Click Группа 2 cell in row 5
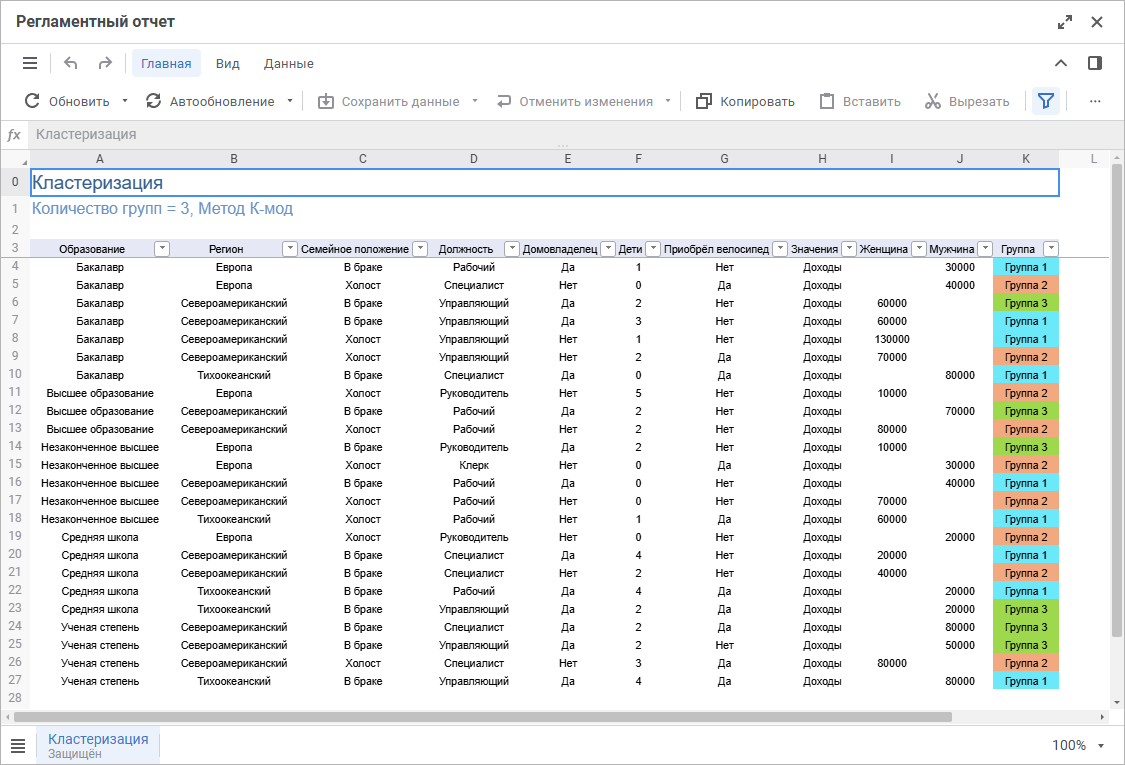This screenshot has width=1125, height=765. (1026, 285)
